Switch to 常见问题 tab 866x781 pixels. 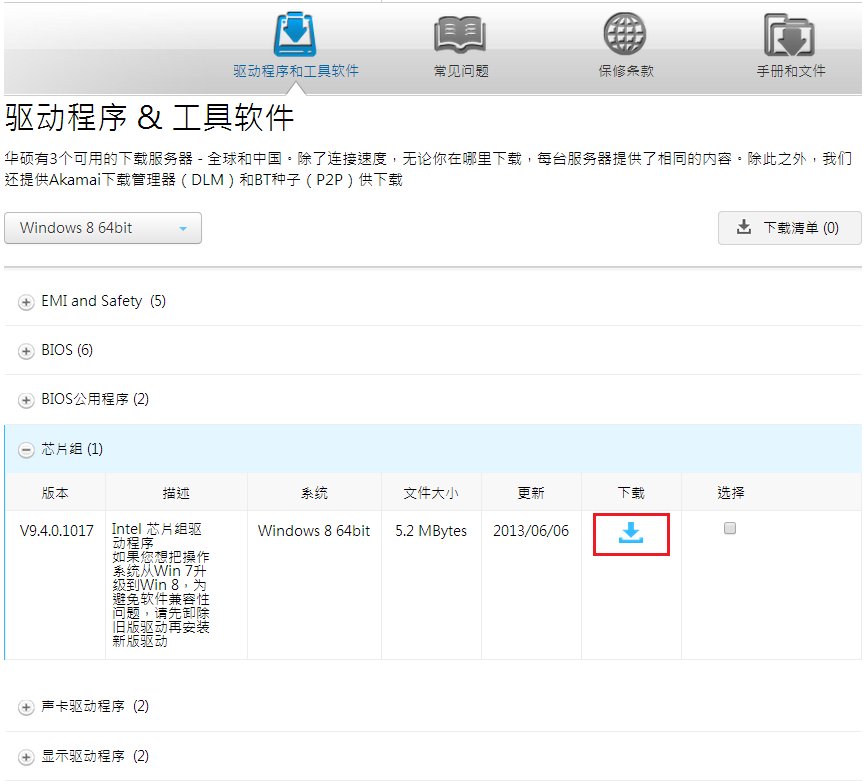pyautogui.click(x=461, y=71)
